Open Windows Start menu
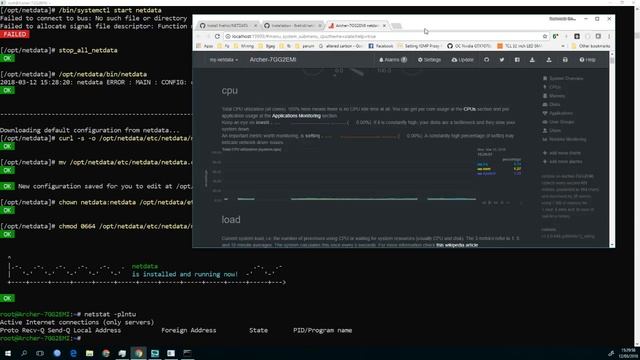 (7, 353)
